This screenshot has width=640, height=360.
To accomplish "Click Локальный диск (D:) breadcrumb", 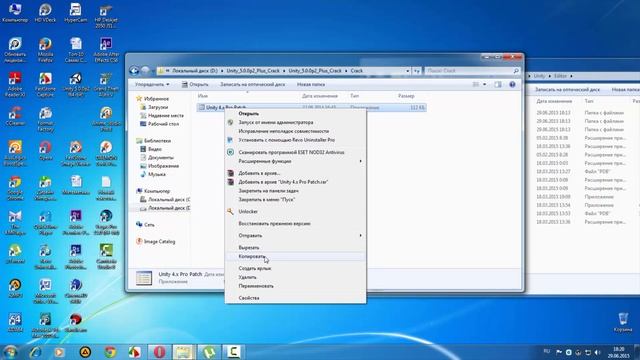I will click(195, 71).
